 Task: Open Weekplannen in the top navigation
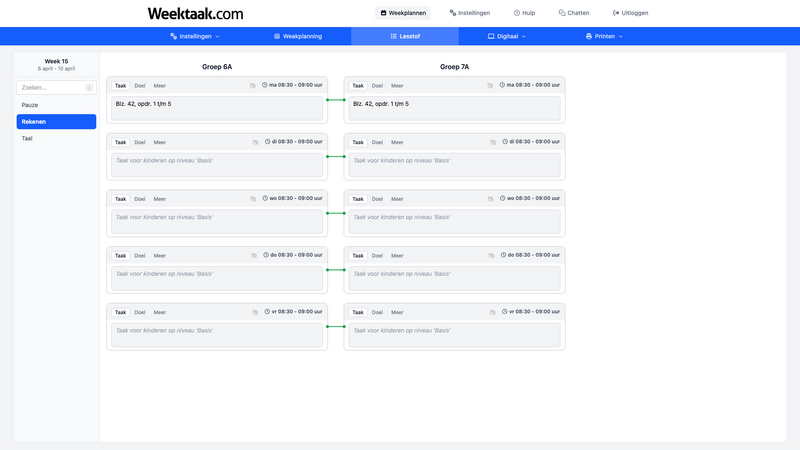403,13
